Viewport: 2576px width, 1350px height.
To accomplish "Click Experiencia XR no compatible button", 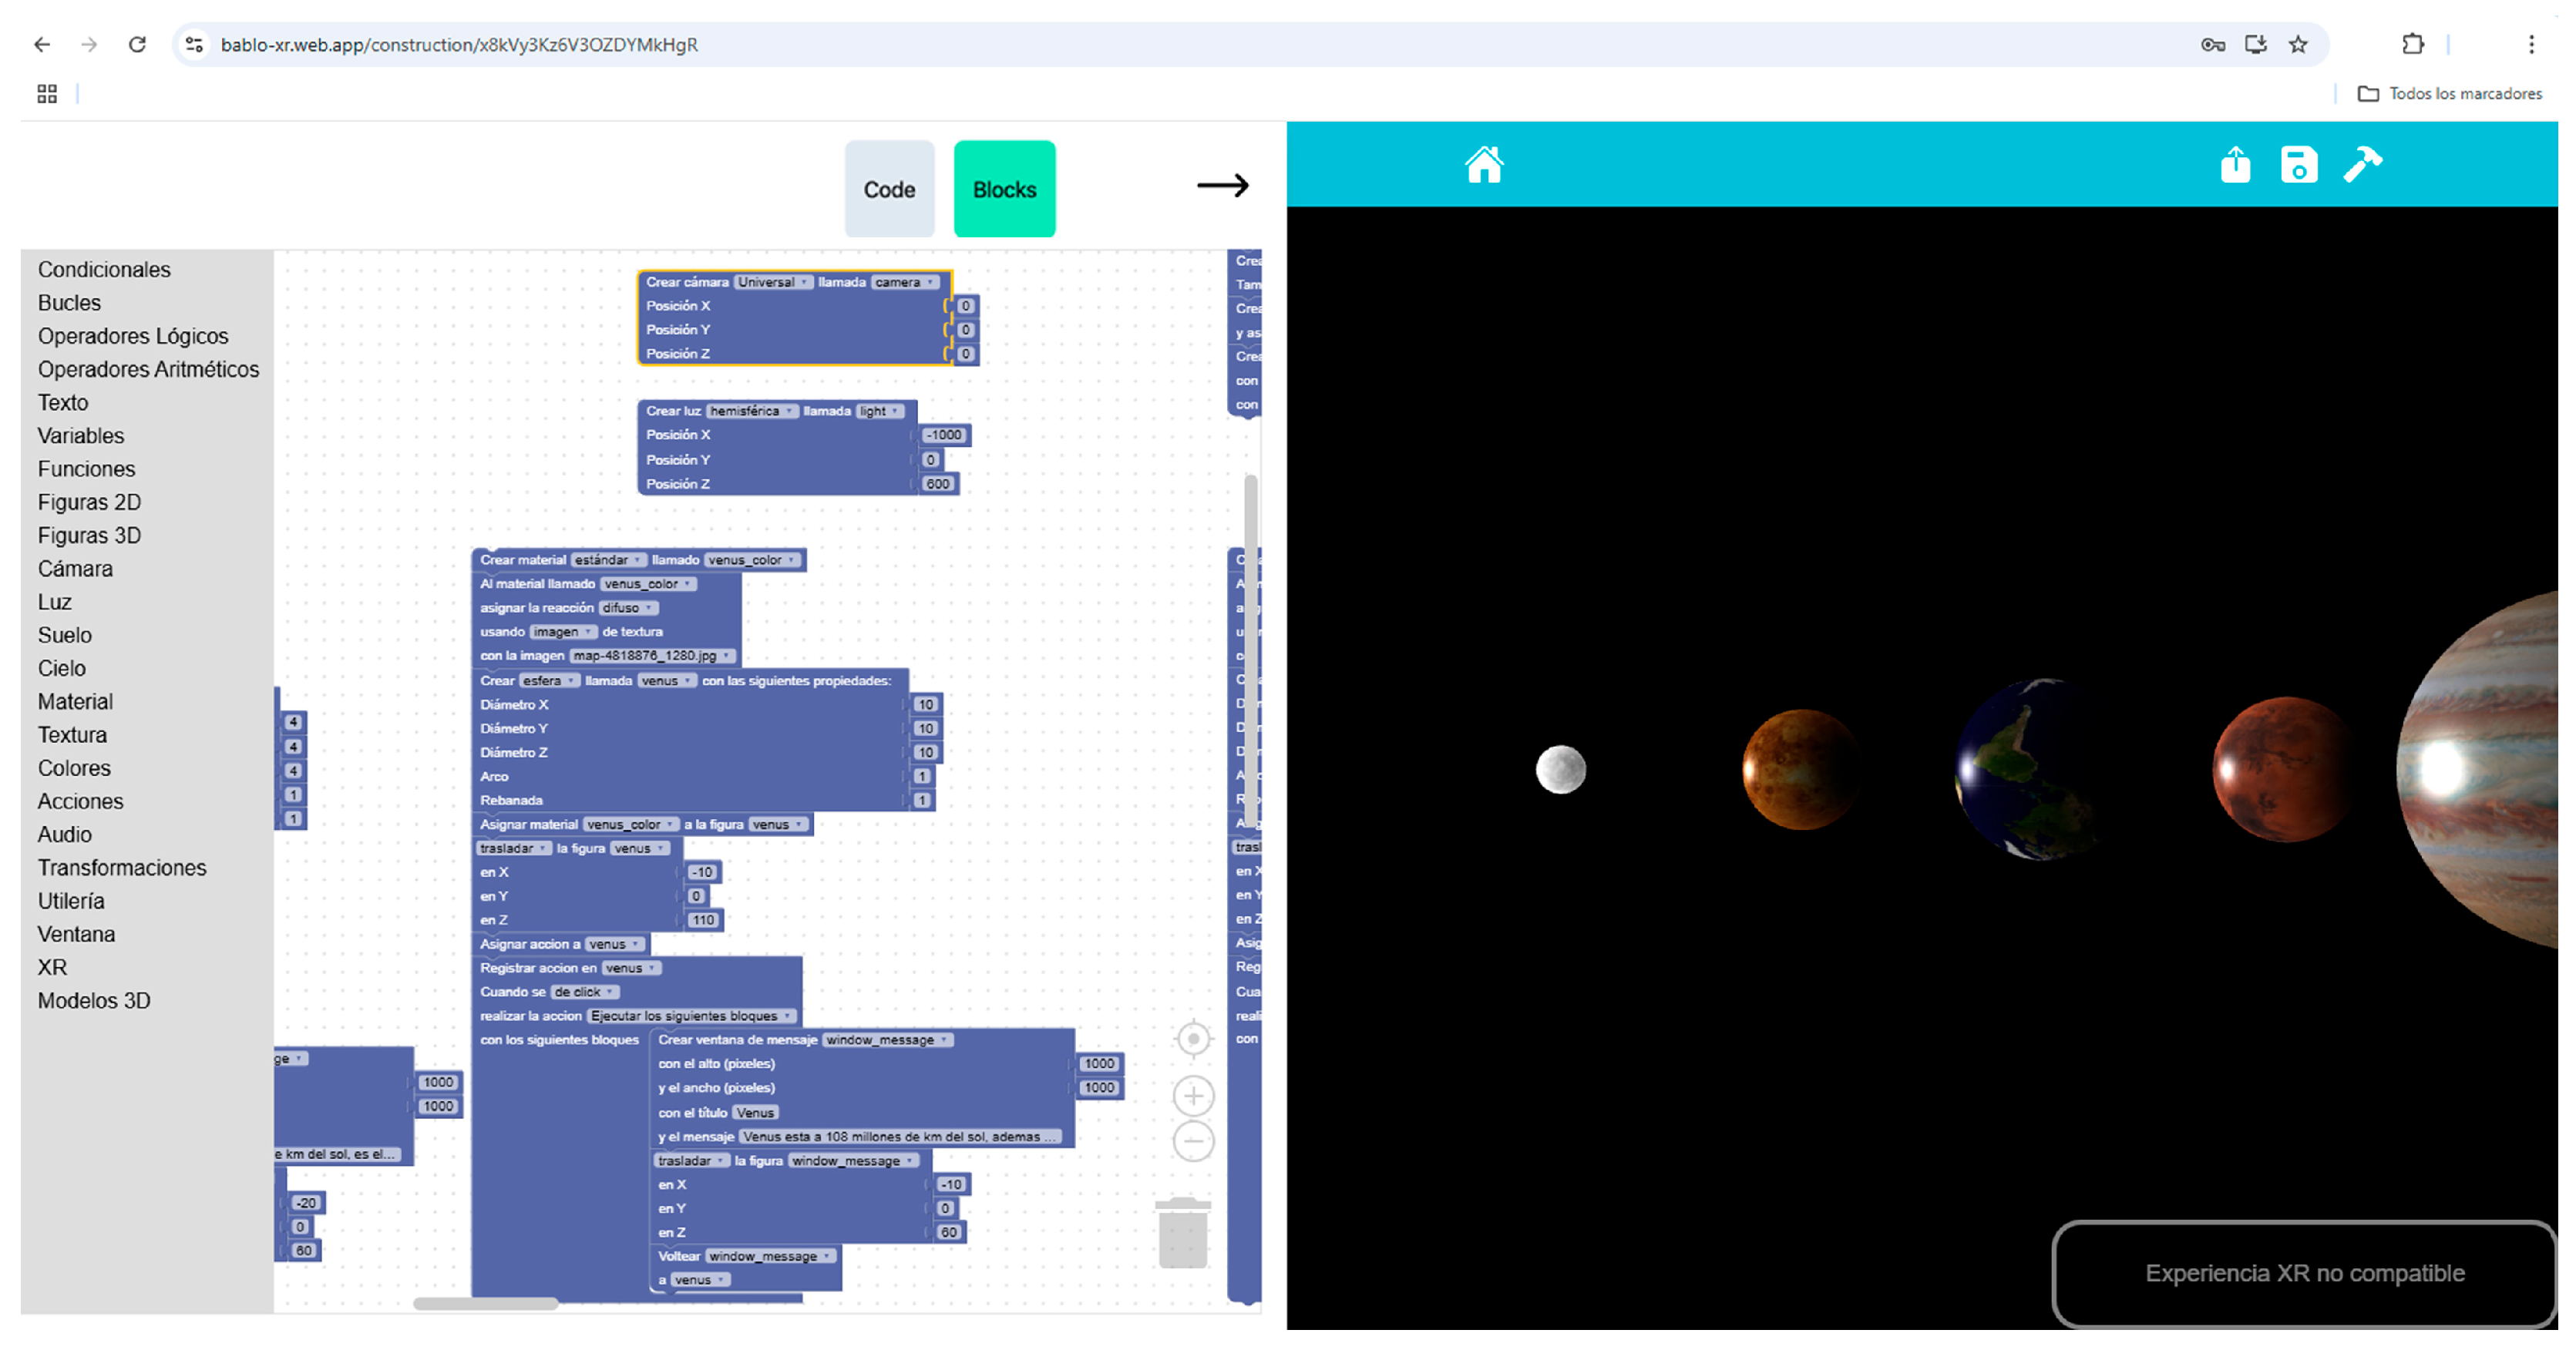I will (x=2304, y=1273).
